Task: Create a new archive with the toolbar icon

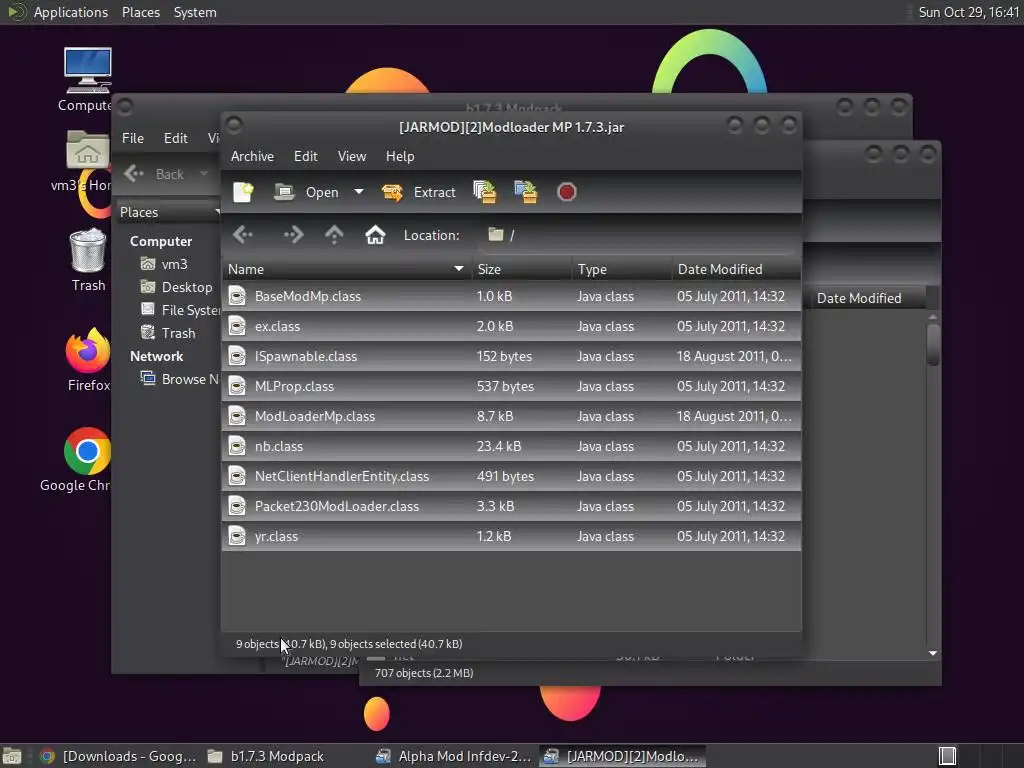Action: tap(243, 192)
